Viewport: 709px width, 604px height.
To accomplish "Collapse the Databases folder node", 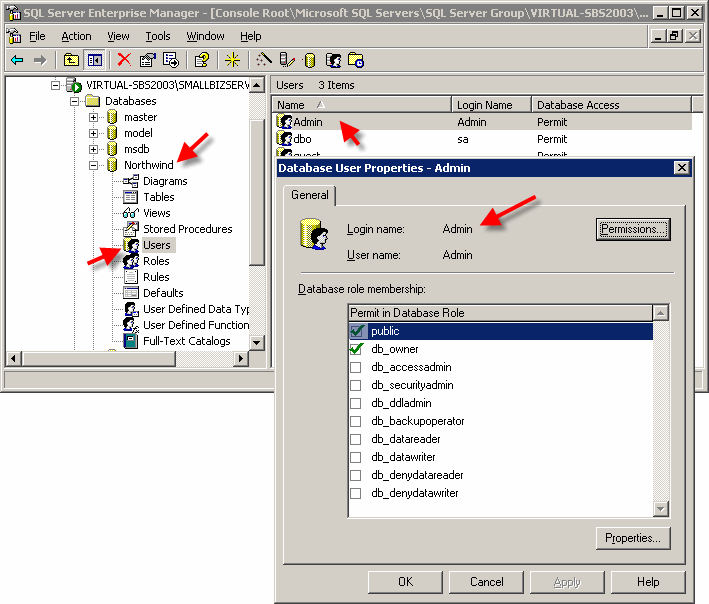I will click(74, 101).
